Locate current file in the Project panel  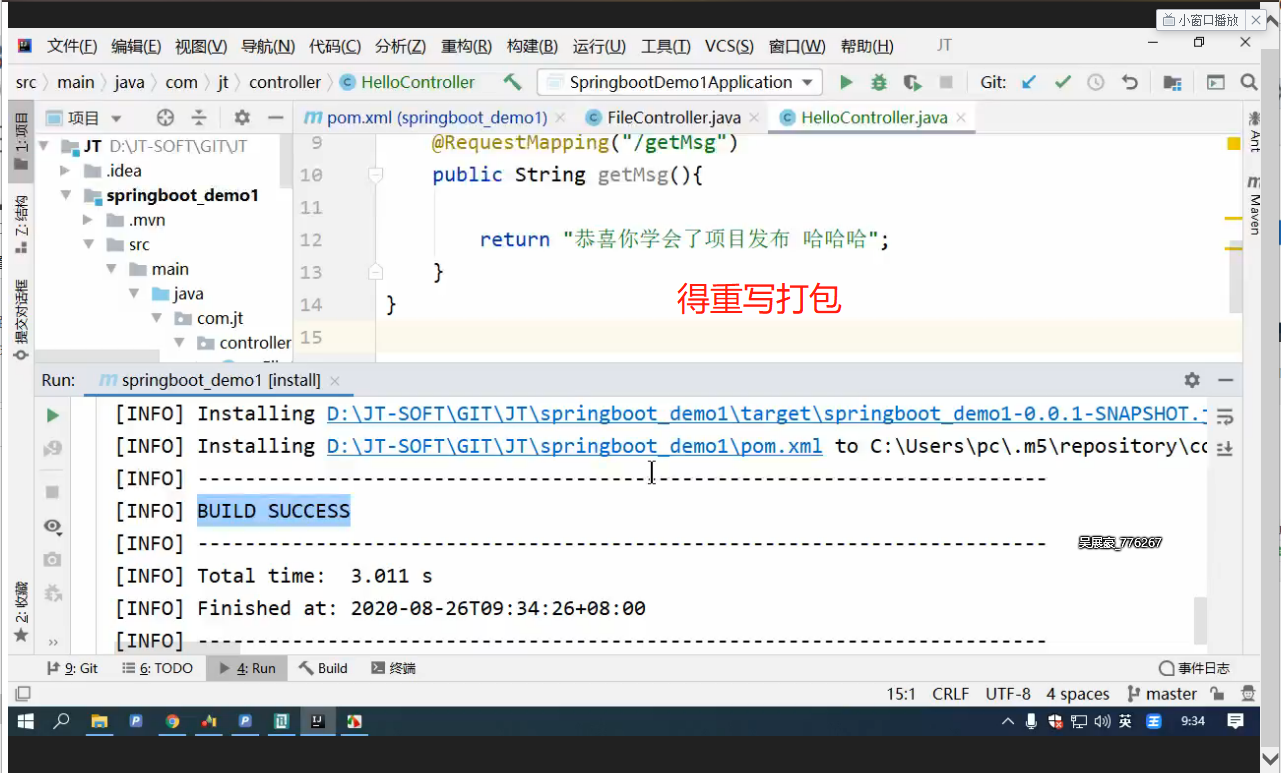tap(165, 118)
